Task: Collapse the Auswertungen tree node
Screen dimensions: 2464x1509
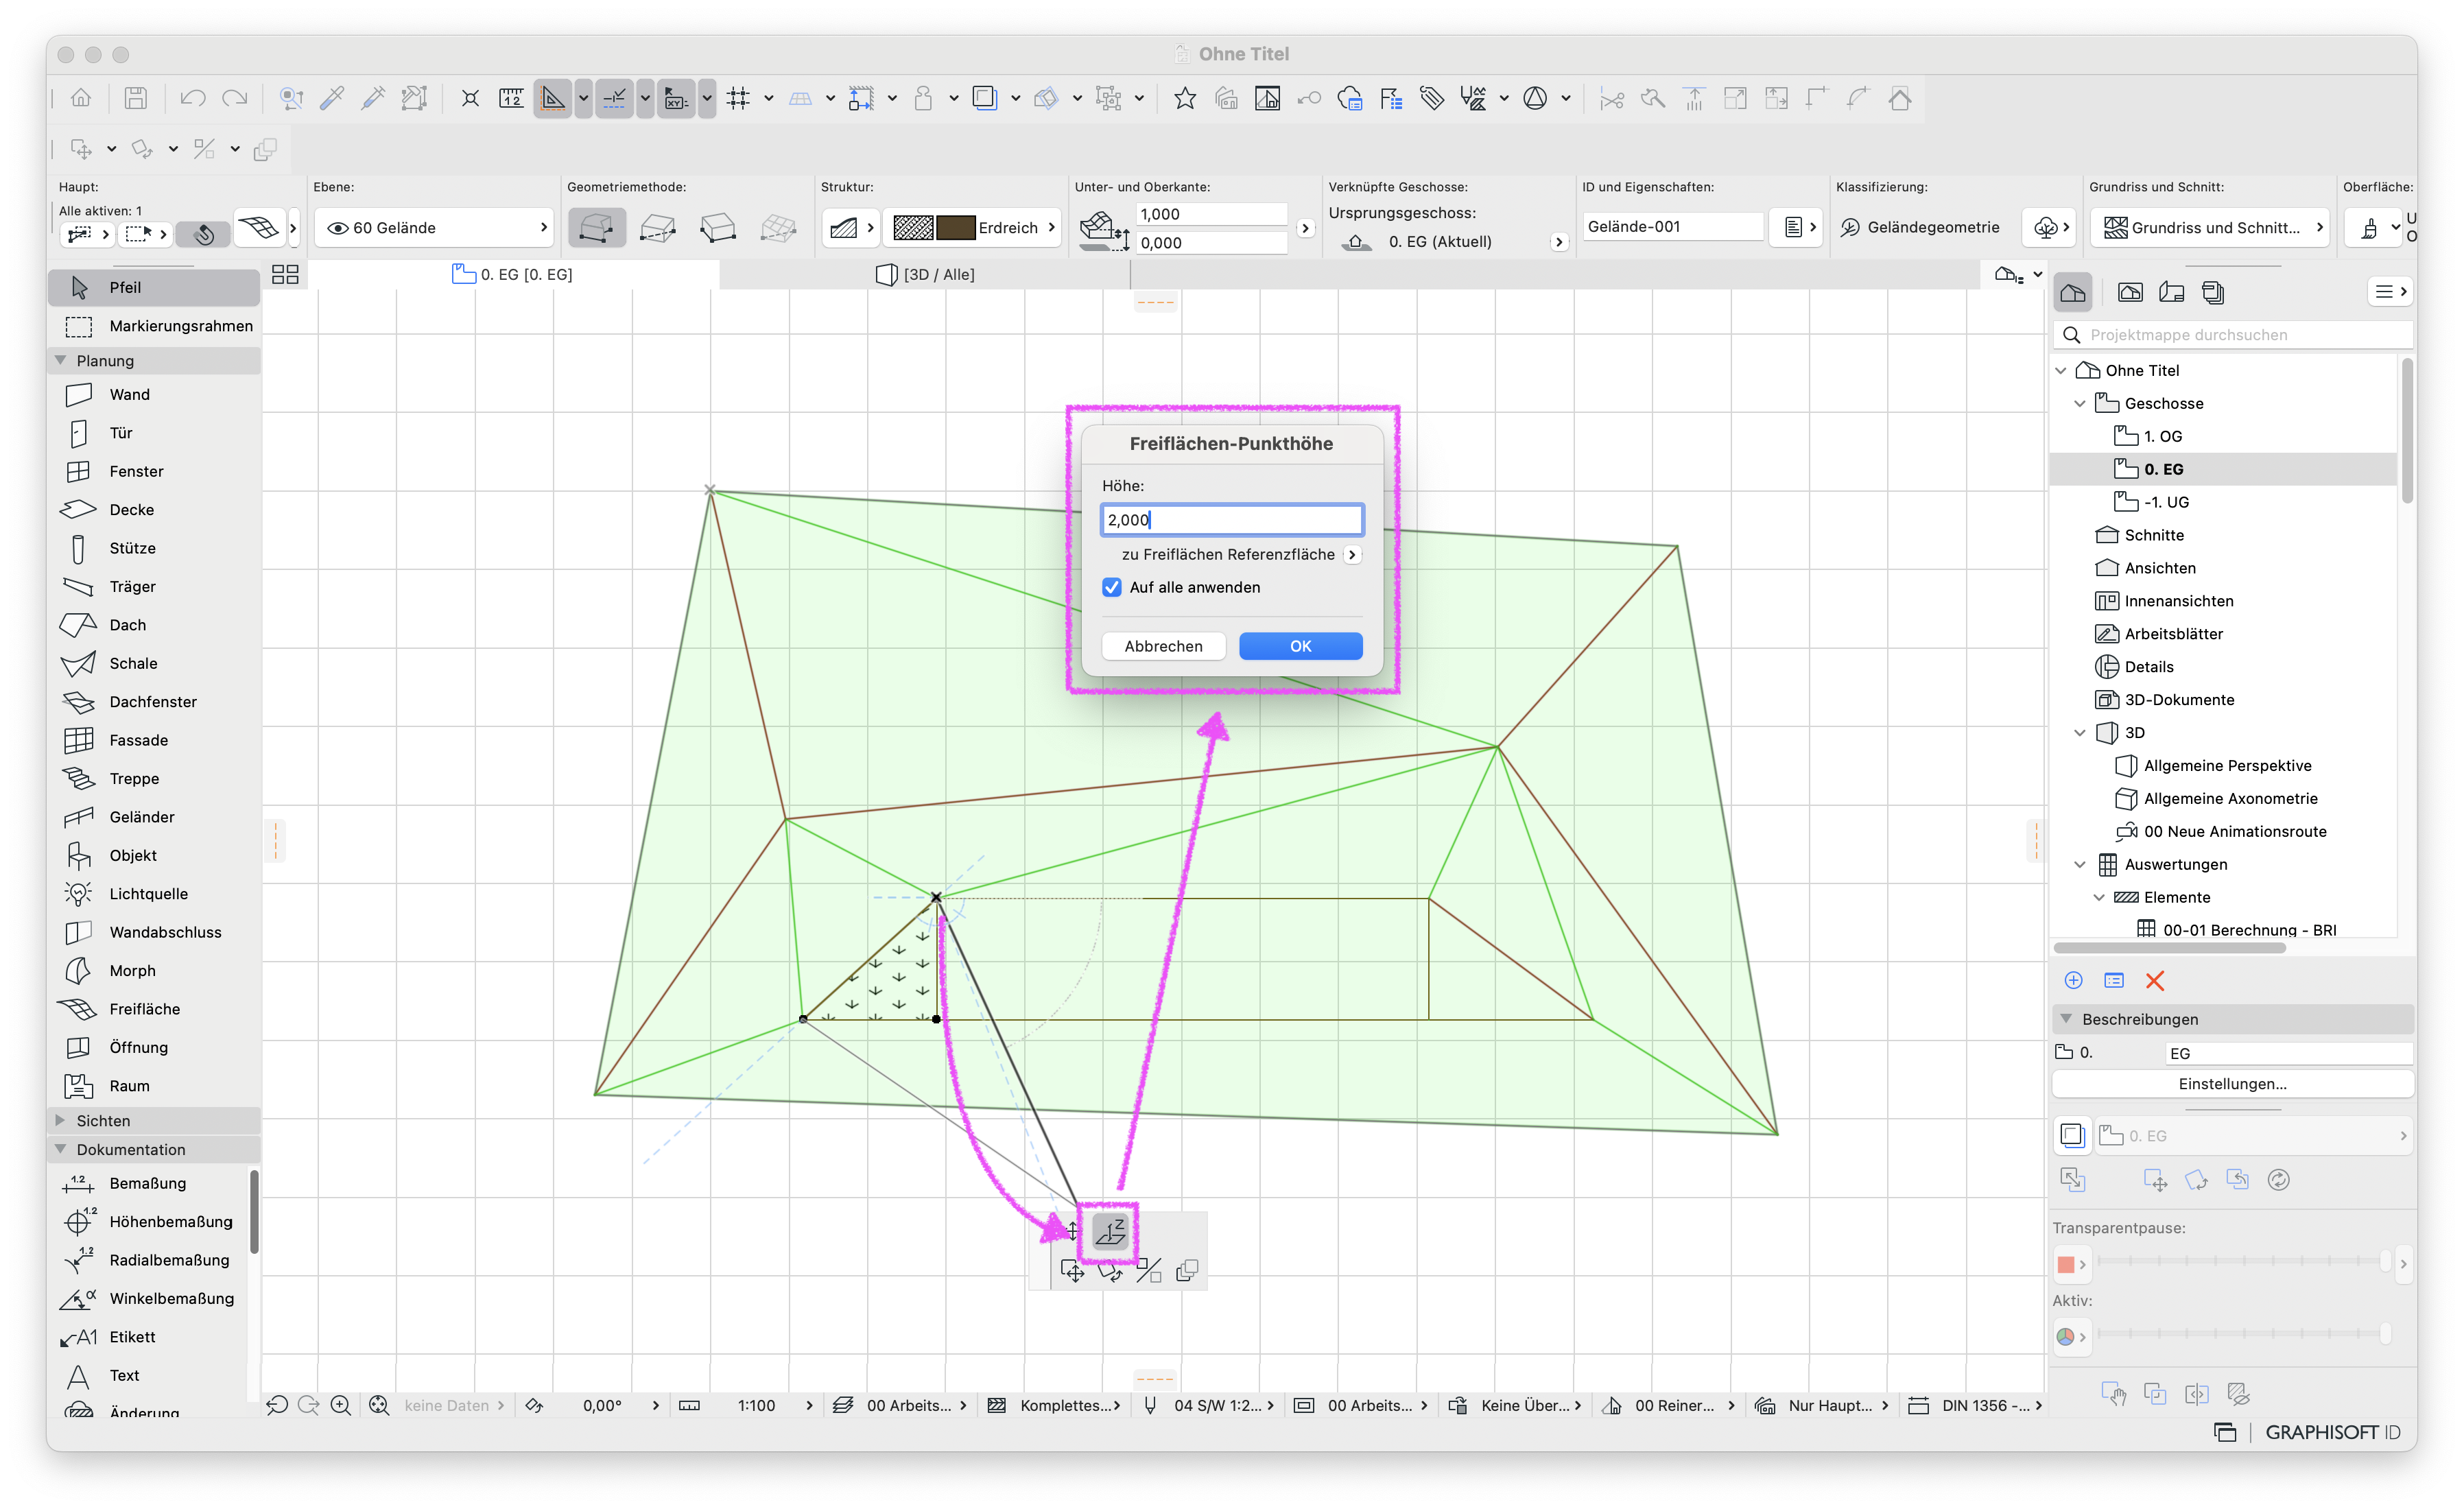Action: coord(2080,865)
